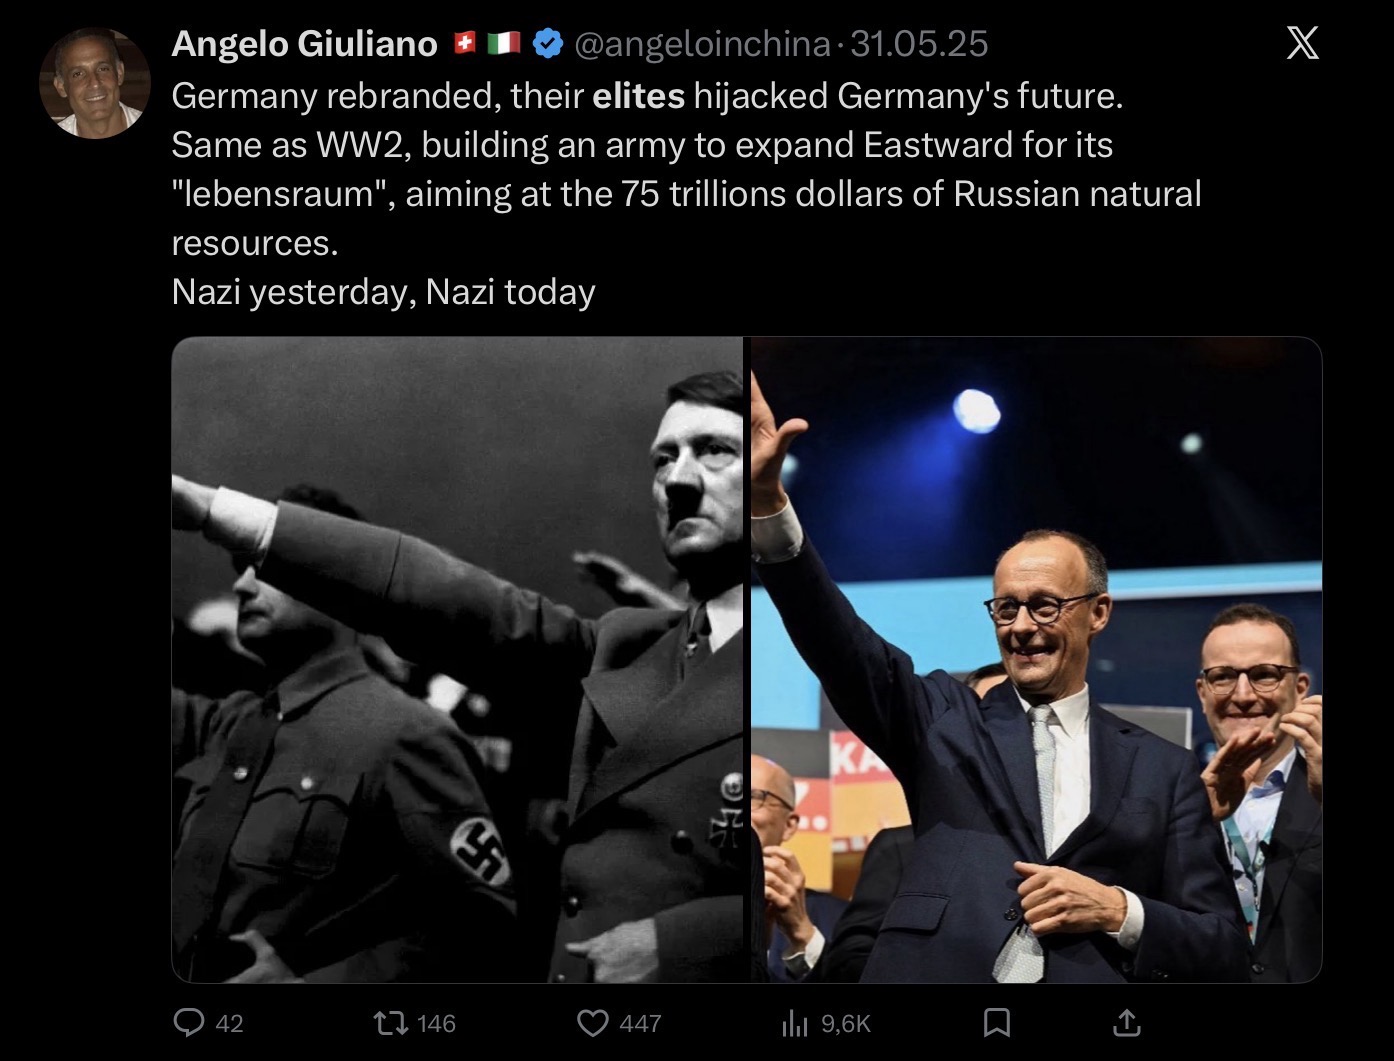1394x1061 pixels.
Task: Click the blue verified badge
Action: [546, 43]
